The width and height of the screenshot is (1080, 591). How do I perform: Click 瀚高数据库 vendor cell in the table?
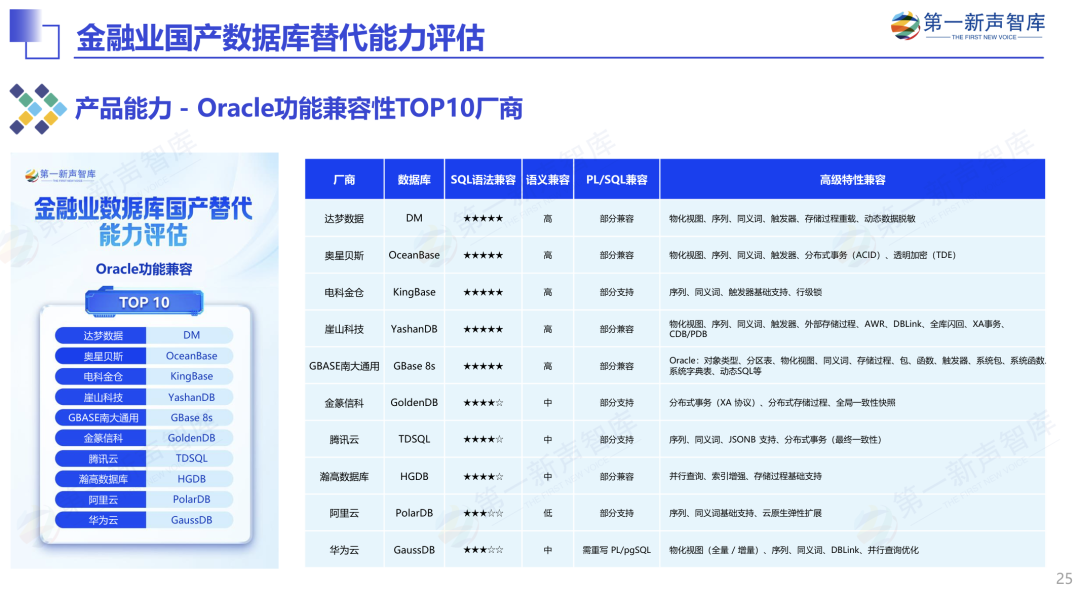click(x=344, y=477)
